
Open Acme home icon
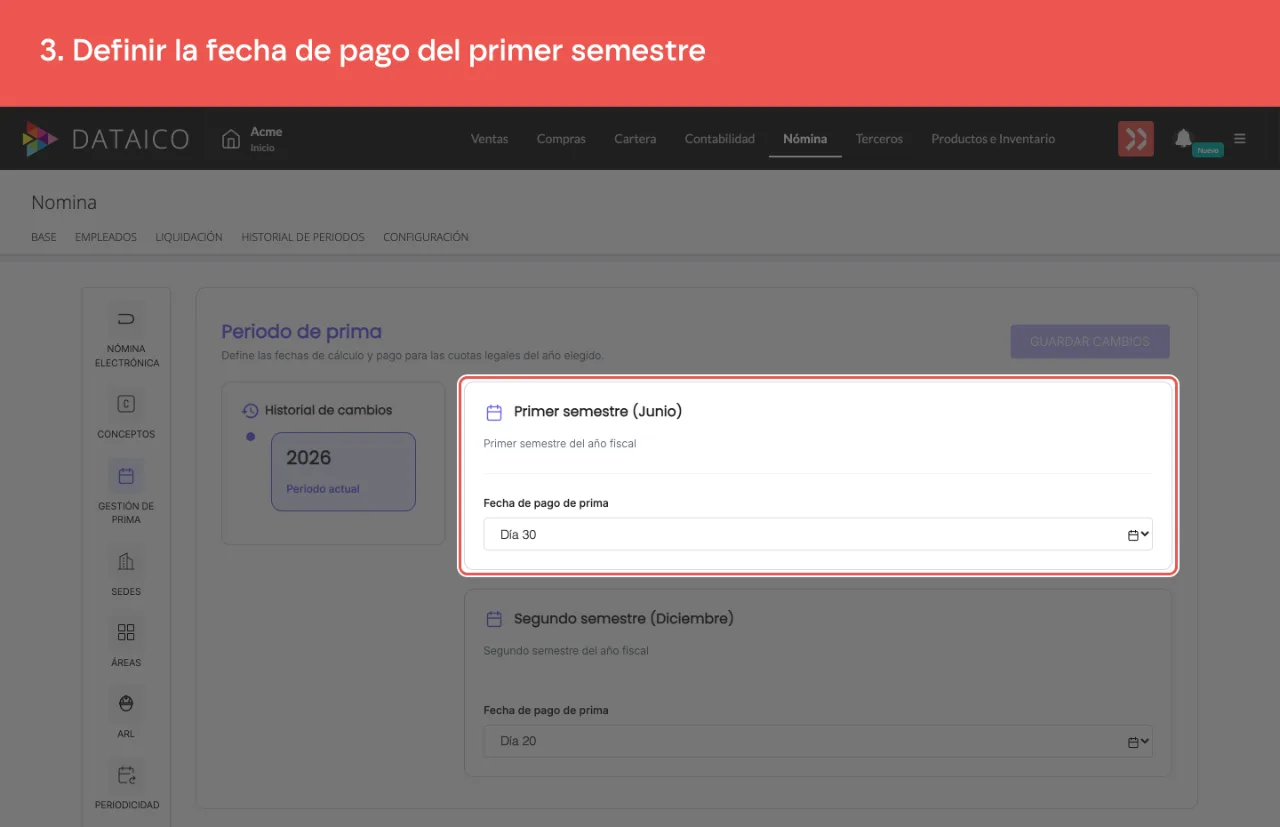coord(231,139)
